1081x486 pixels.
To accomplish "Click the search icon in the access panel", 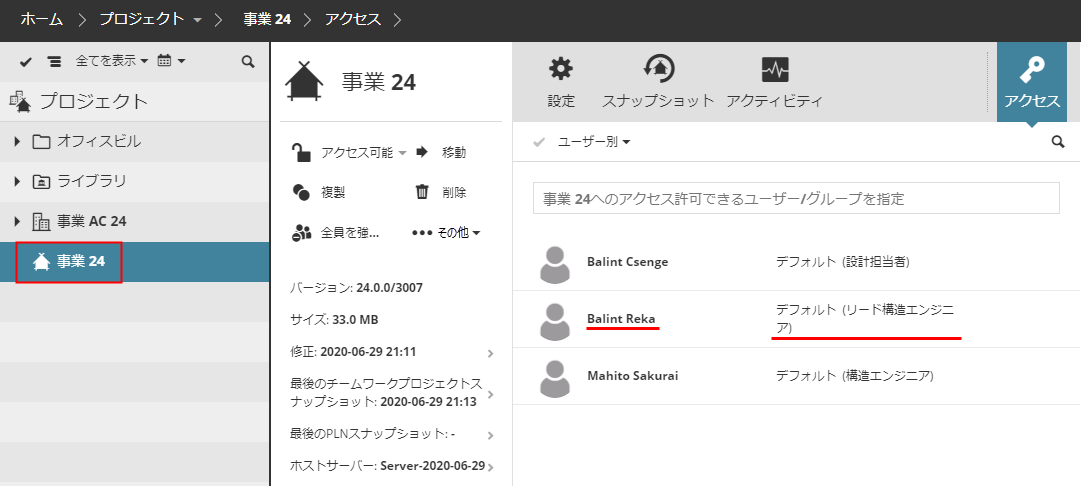I will tap(1058, 142).
